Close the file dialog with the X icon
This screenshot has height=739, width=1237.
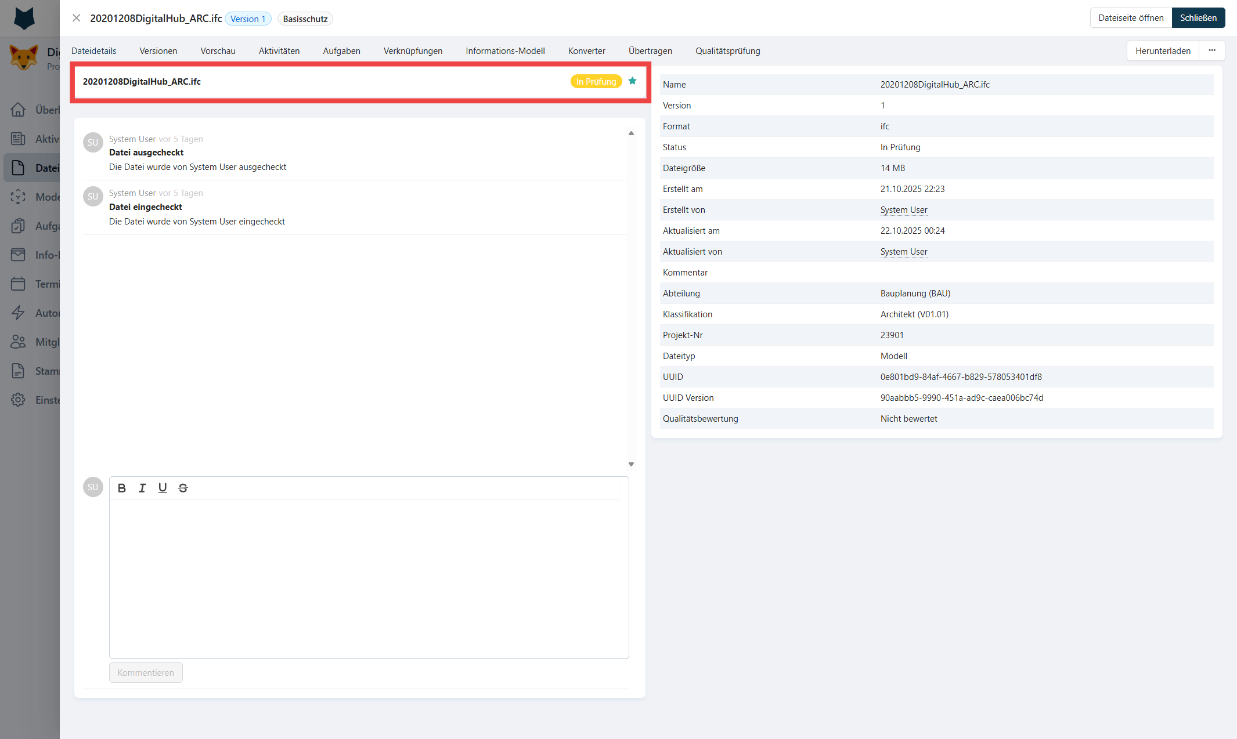pos(76,18)
